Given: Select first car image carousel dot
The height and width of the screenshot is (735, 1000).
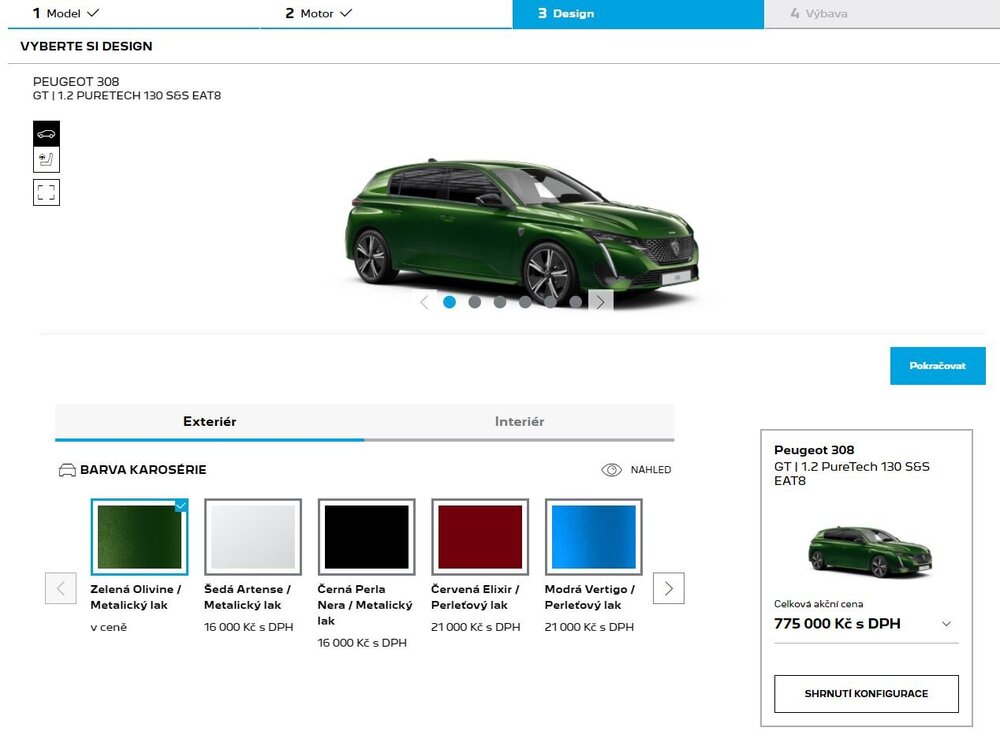Looking at the screenshot, I should (x=449, y=302).
